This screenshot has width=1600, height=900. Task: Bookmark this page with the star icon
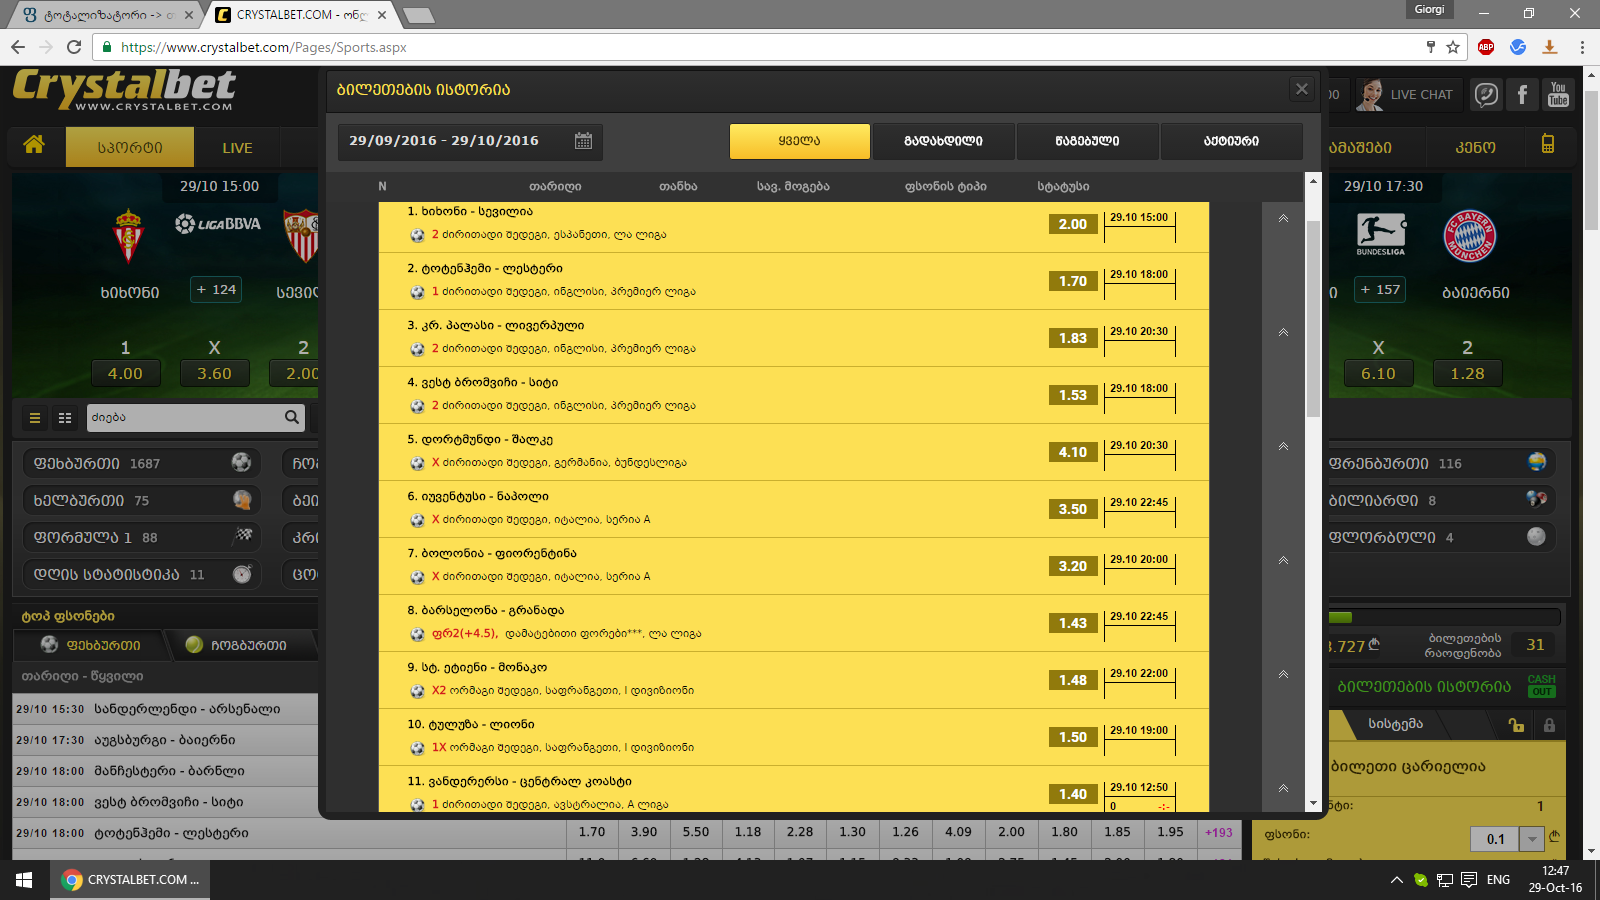1453,47
